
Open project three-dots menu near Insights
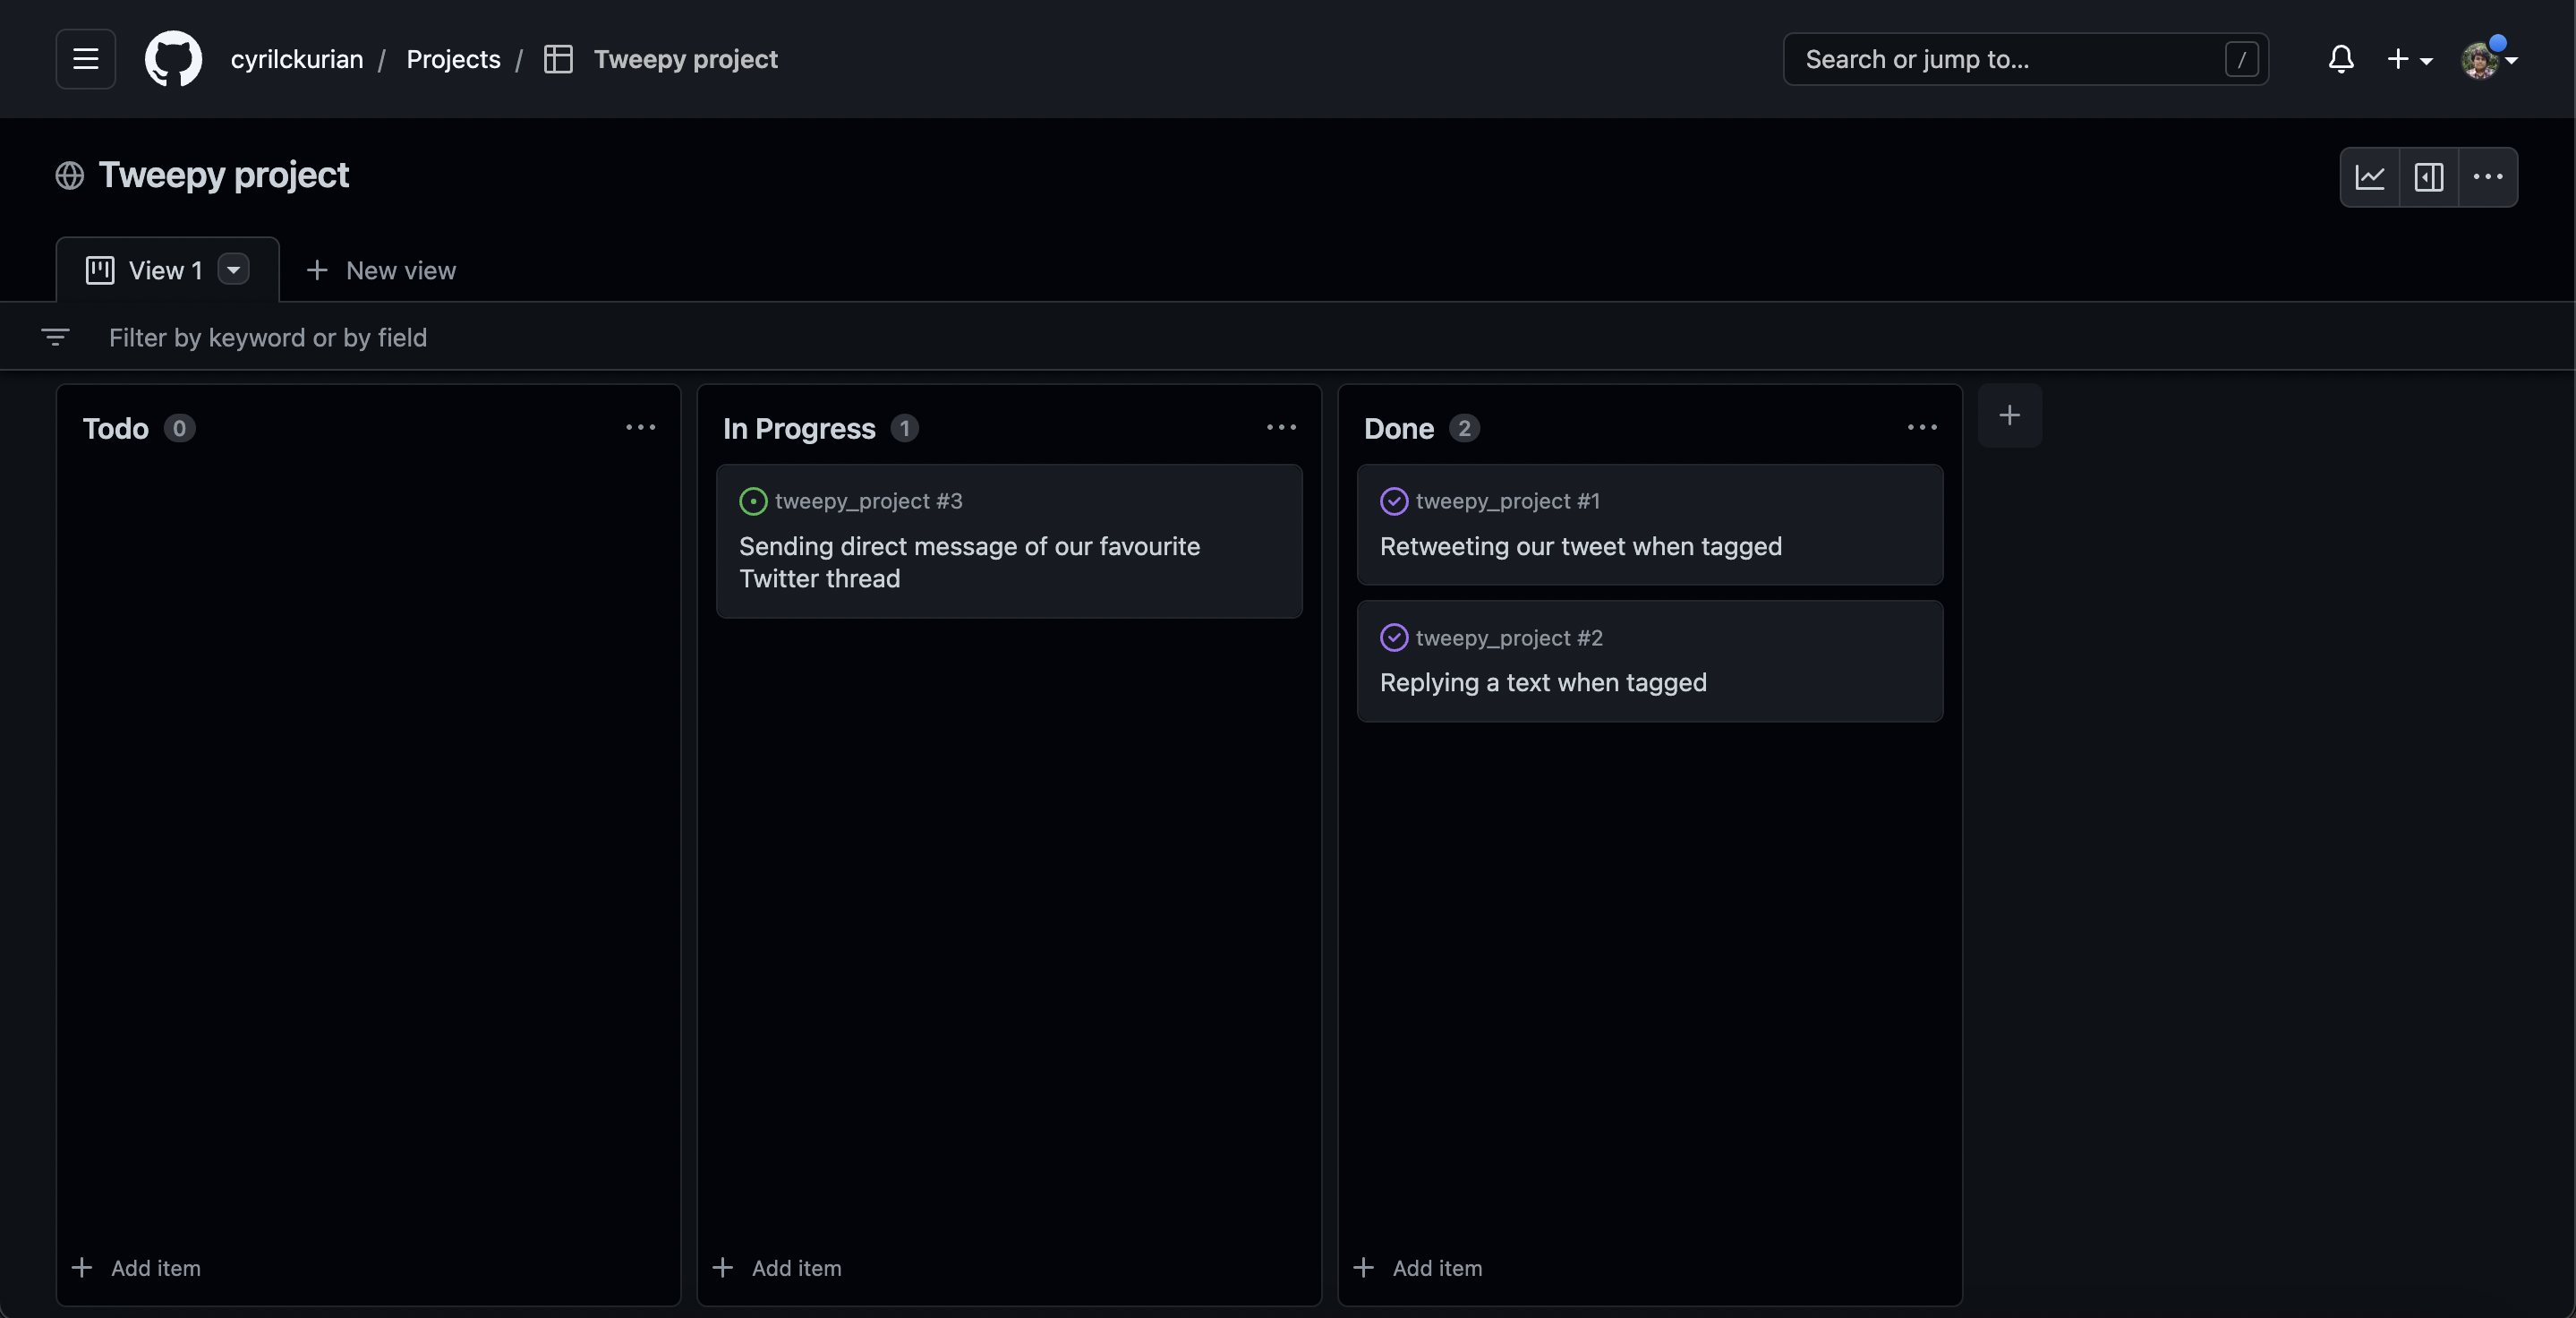[2488, 177]
